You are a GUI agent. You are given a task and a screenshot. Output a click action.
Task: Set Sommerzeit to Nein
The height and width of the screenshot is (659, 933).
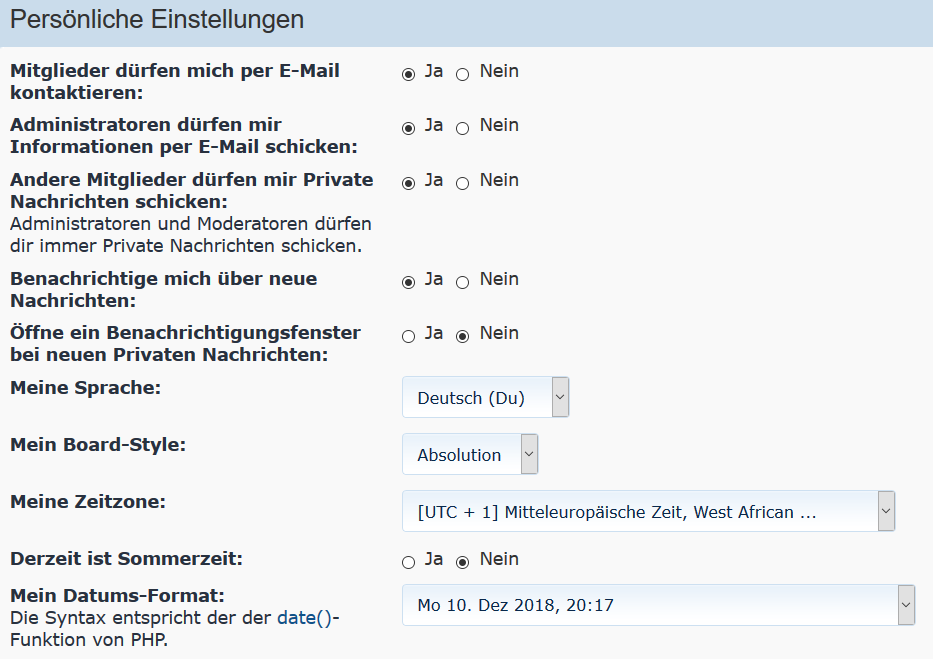pos(462,562)
